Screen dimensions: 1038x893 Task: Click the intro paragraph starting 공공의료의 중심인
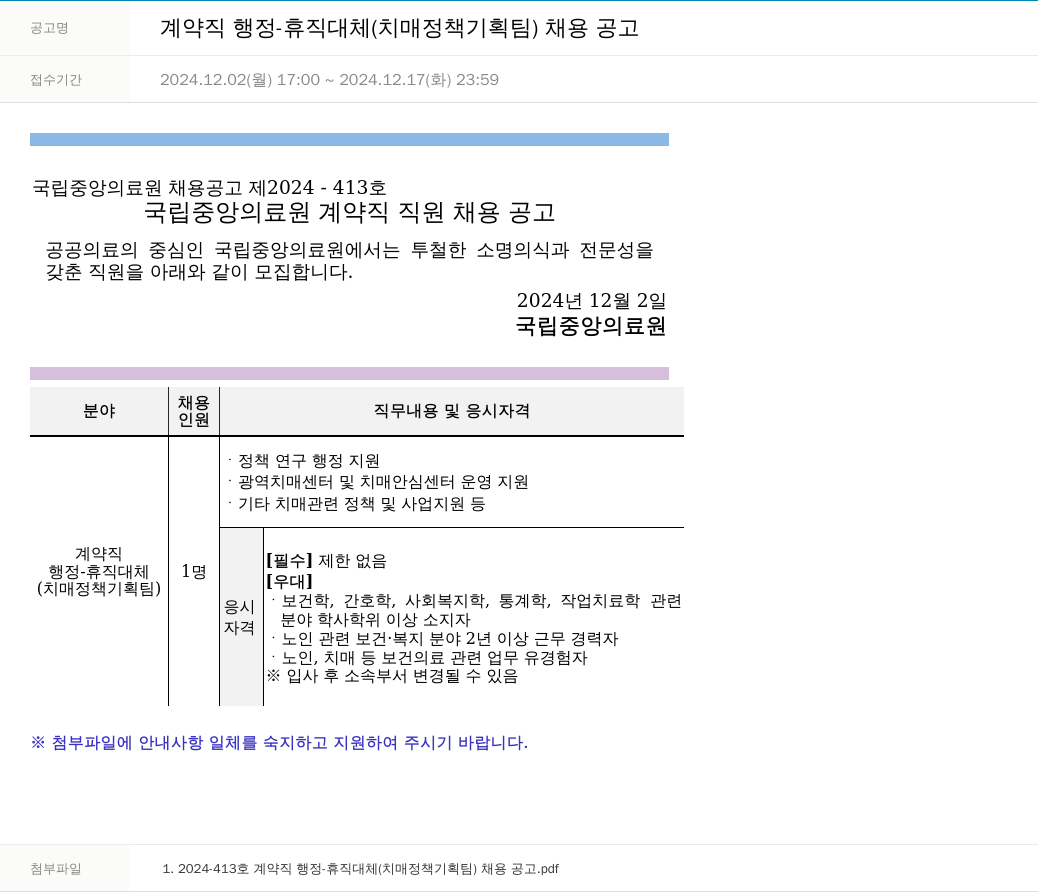pyautogui.click(x=350, y=261)
